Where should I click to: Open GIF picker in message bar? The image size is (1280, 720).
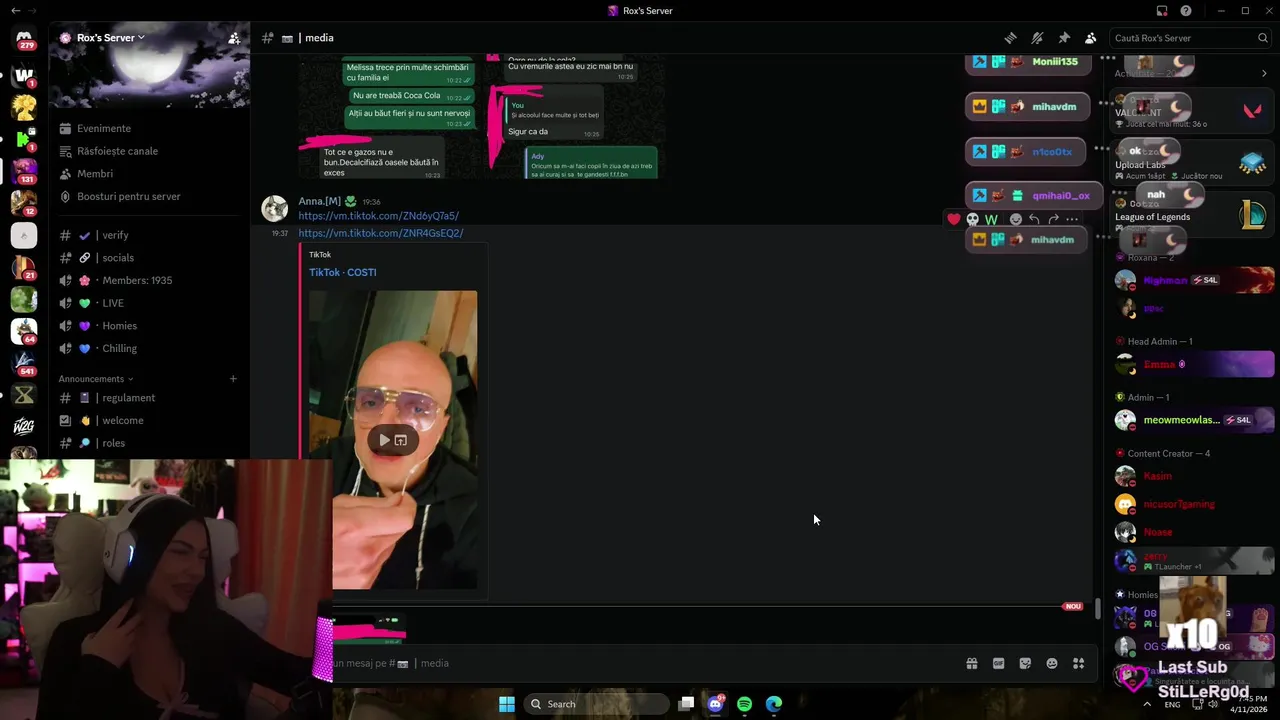coord(998,663)
